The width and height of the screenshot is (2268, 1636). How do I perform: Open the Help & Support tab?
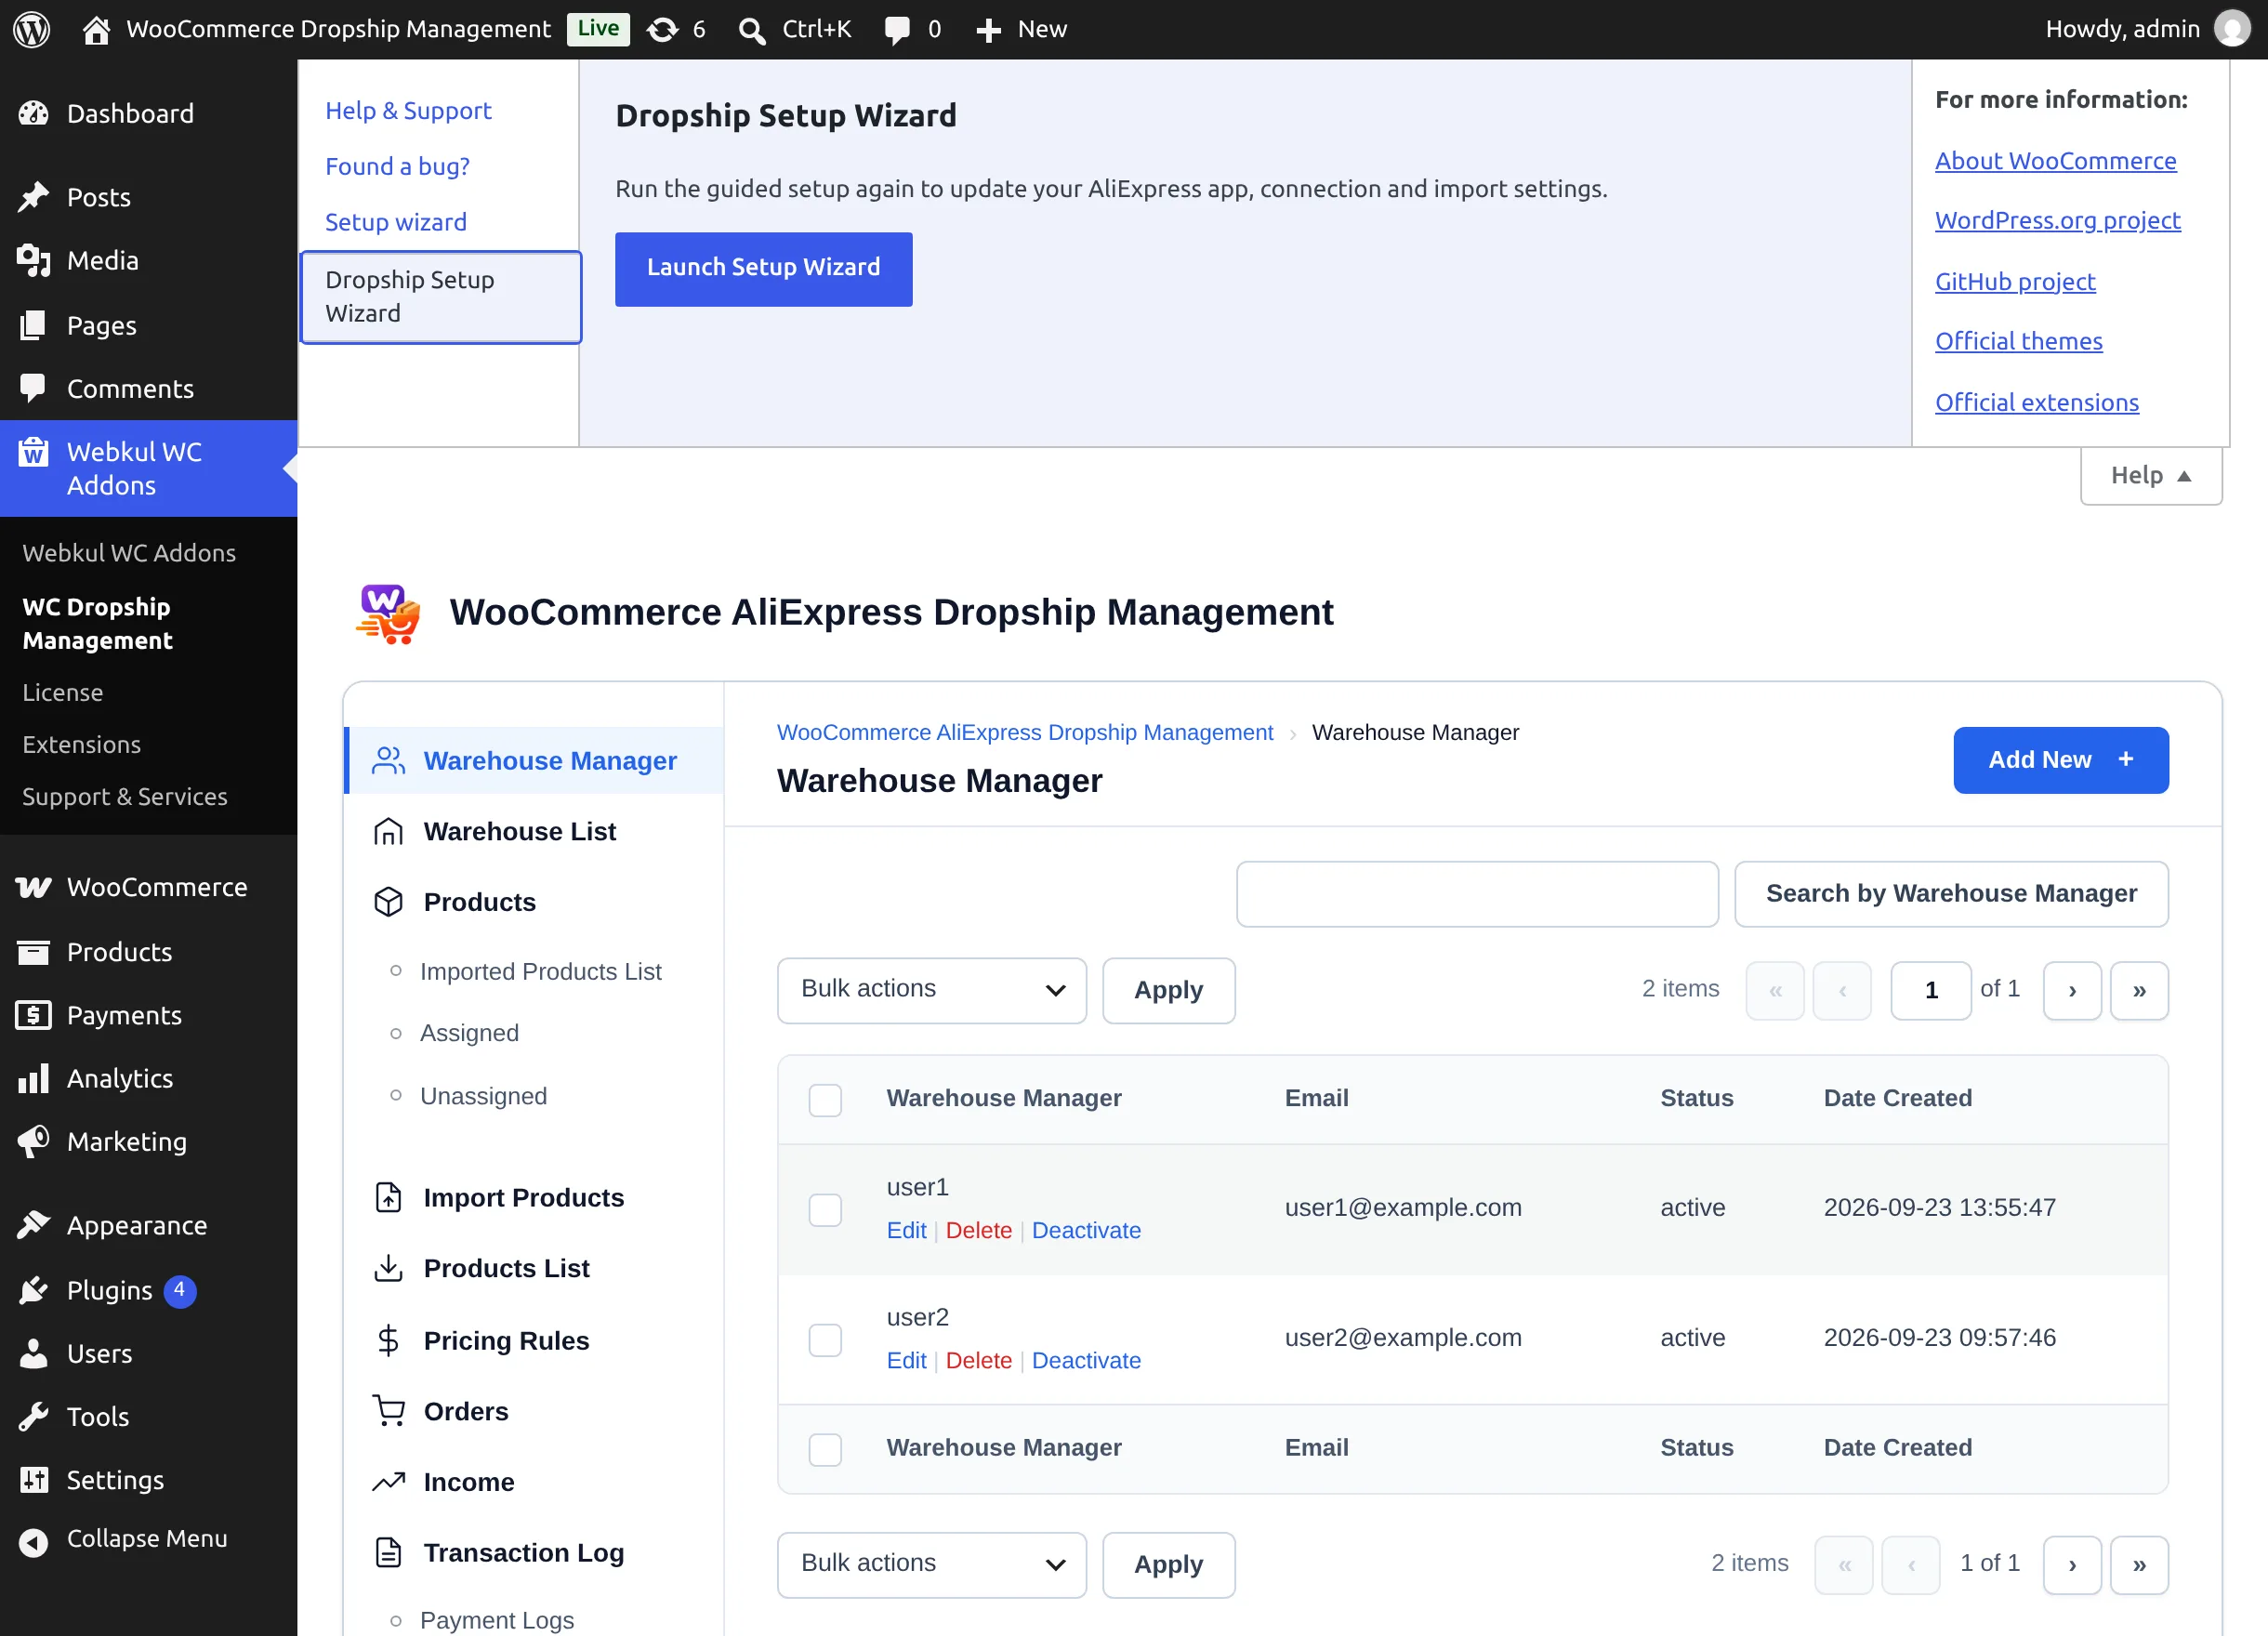coord(408,110)
